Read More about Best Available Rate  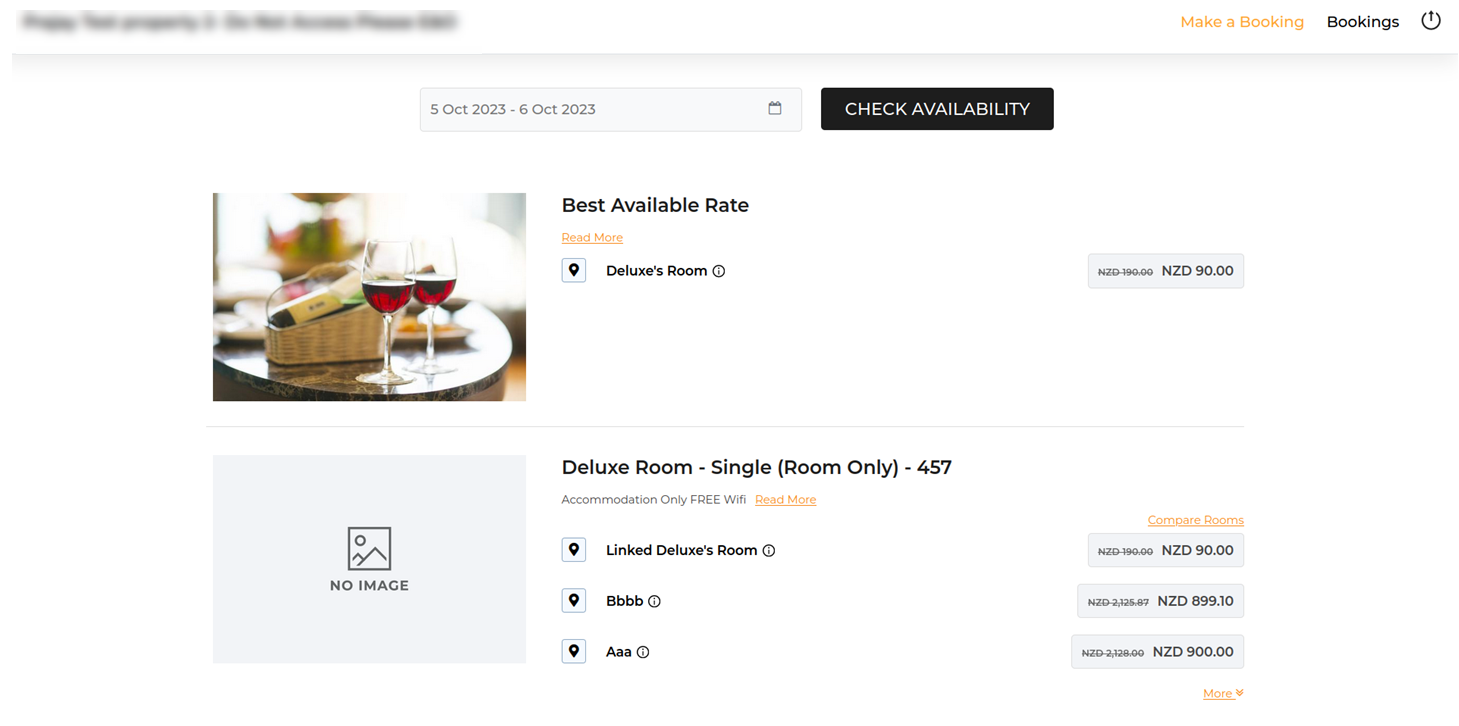pyautogui.click(x=592, y=238)
